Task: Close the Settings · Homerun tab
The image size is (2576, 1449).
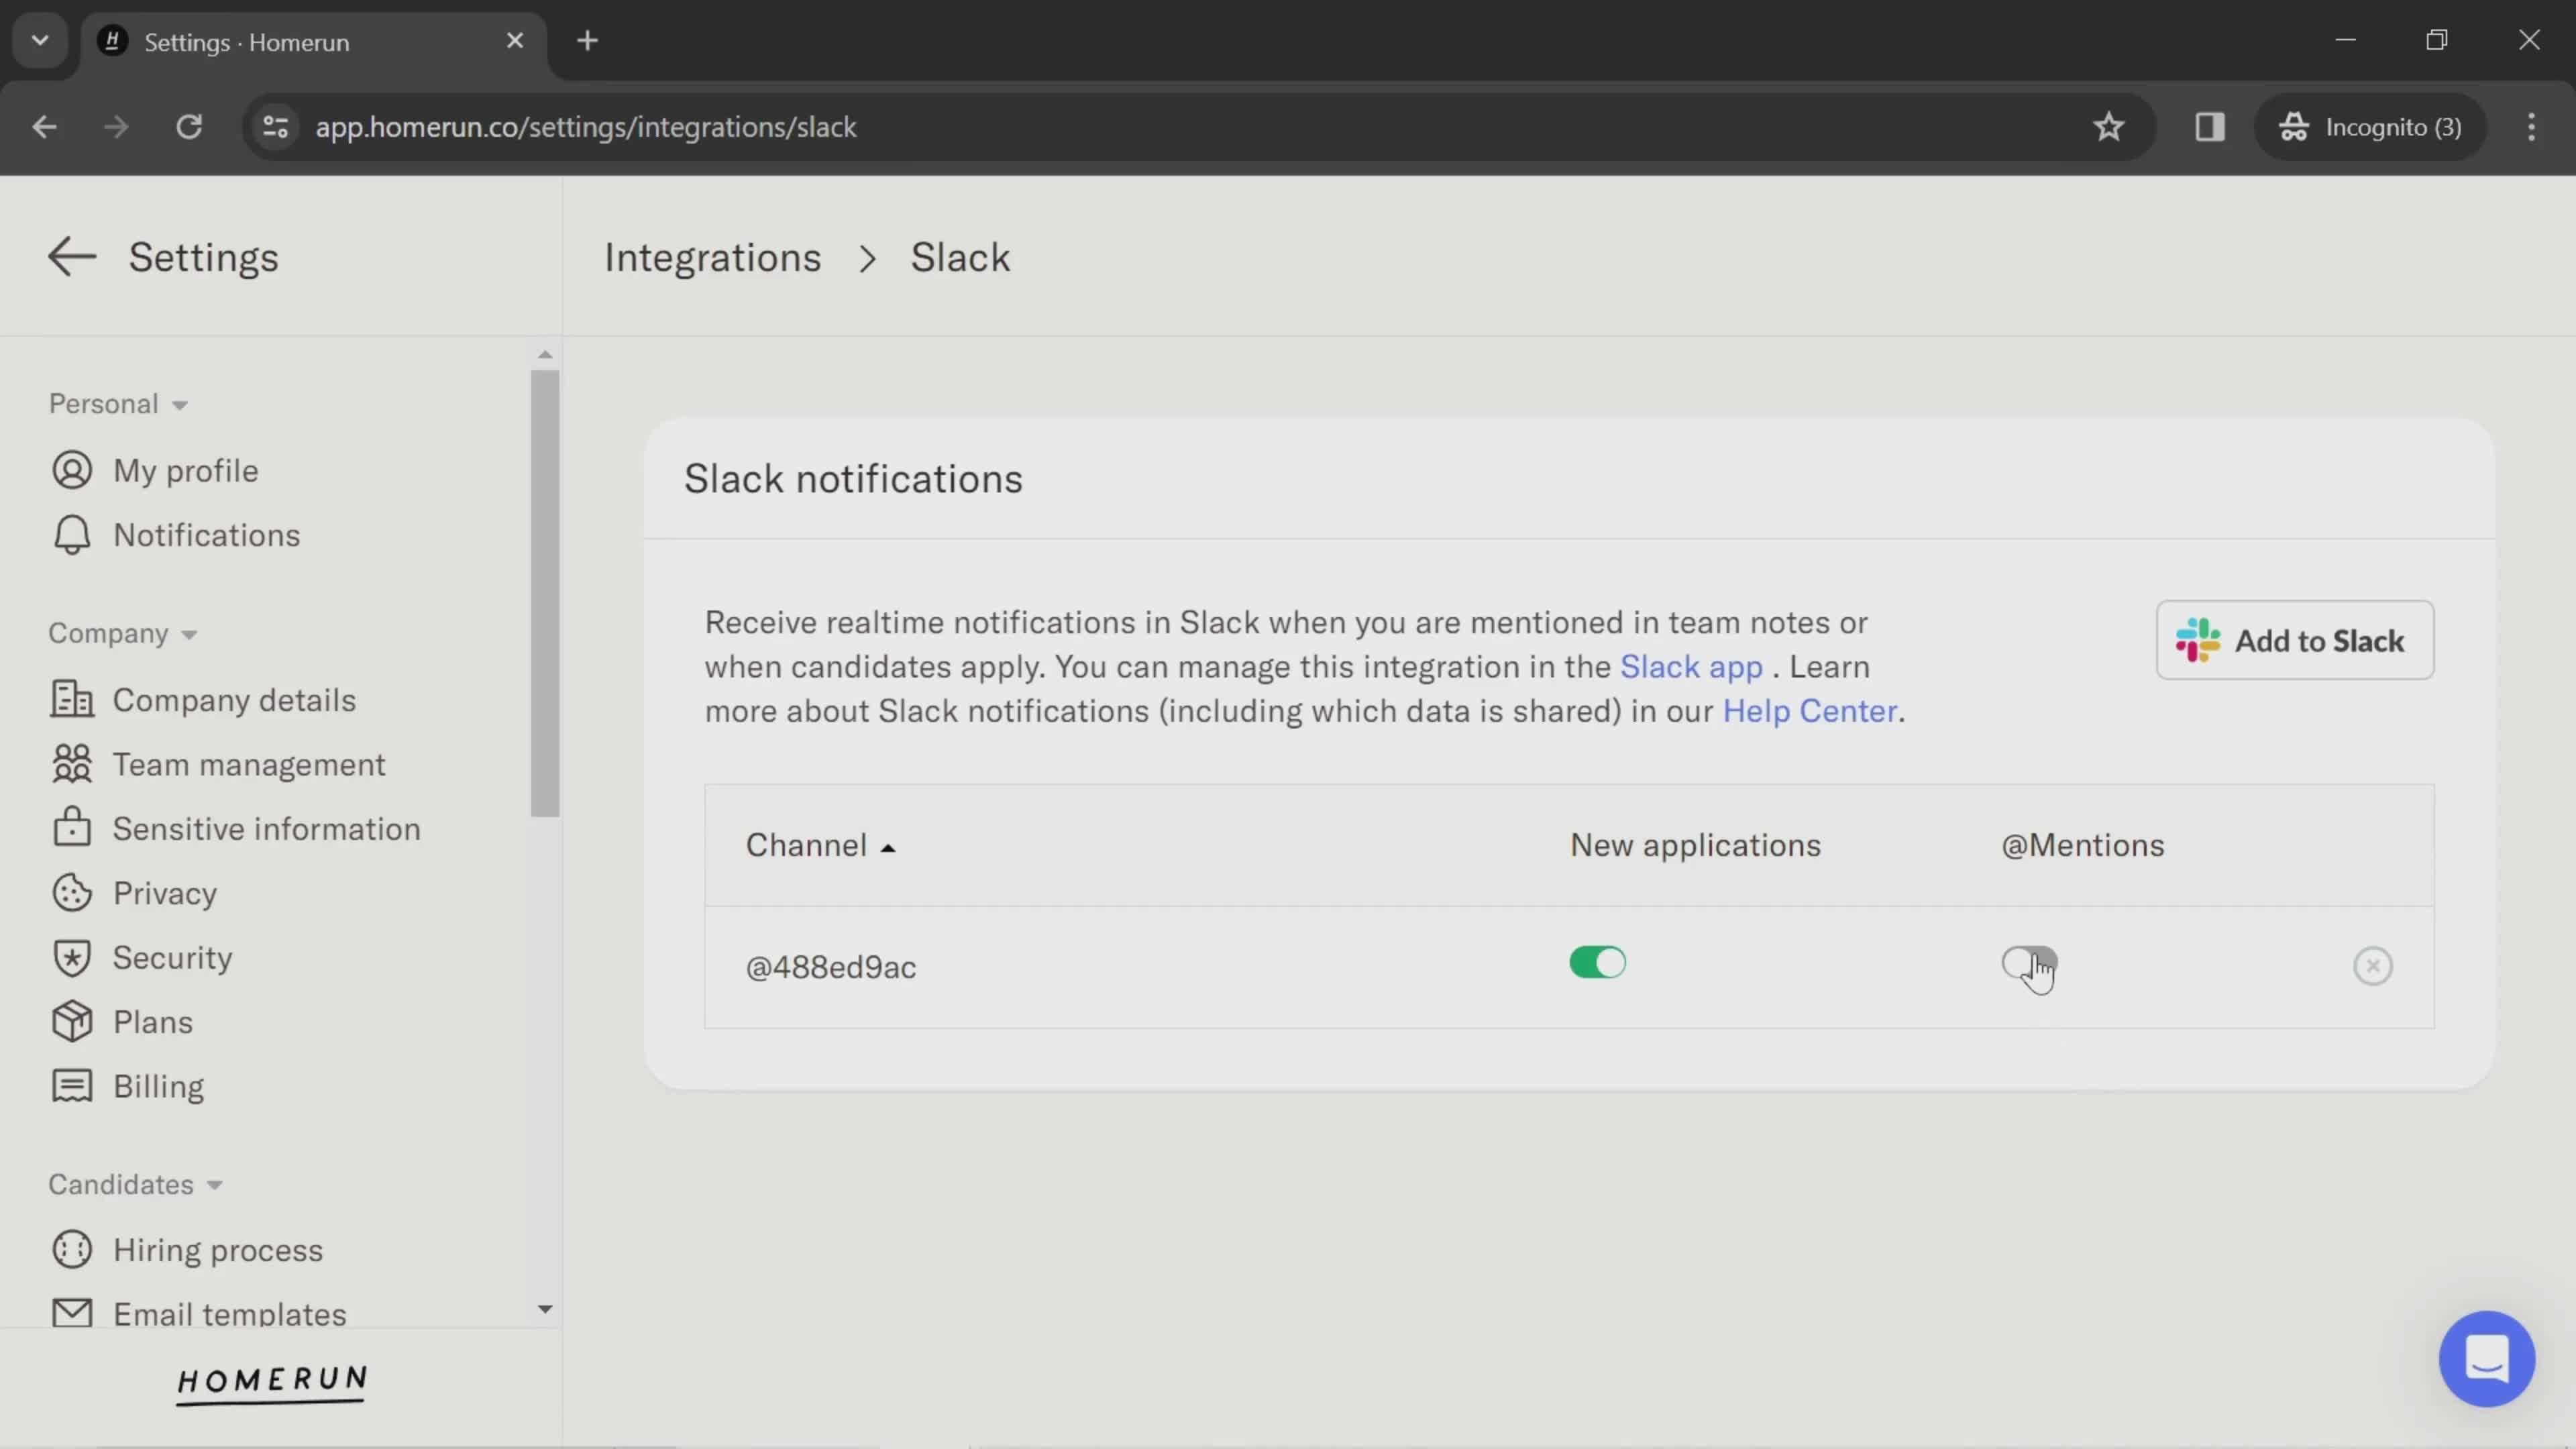Action: [x=515, y=41]
